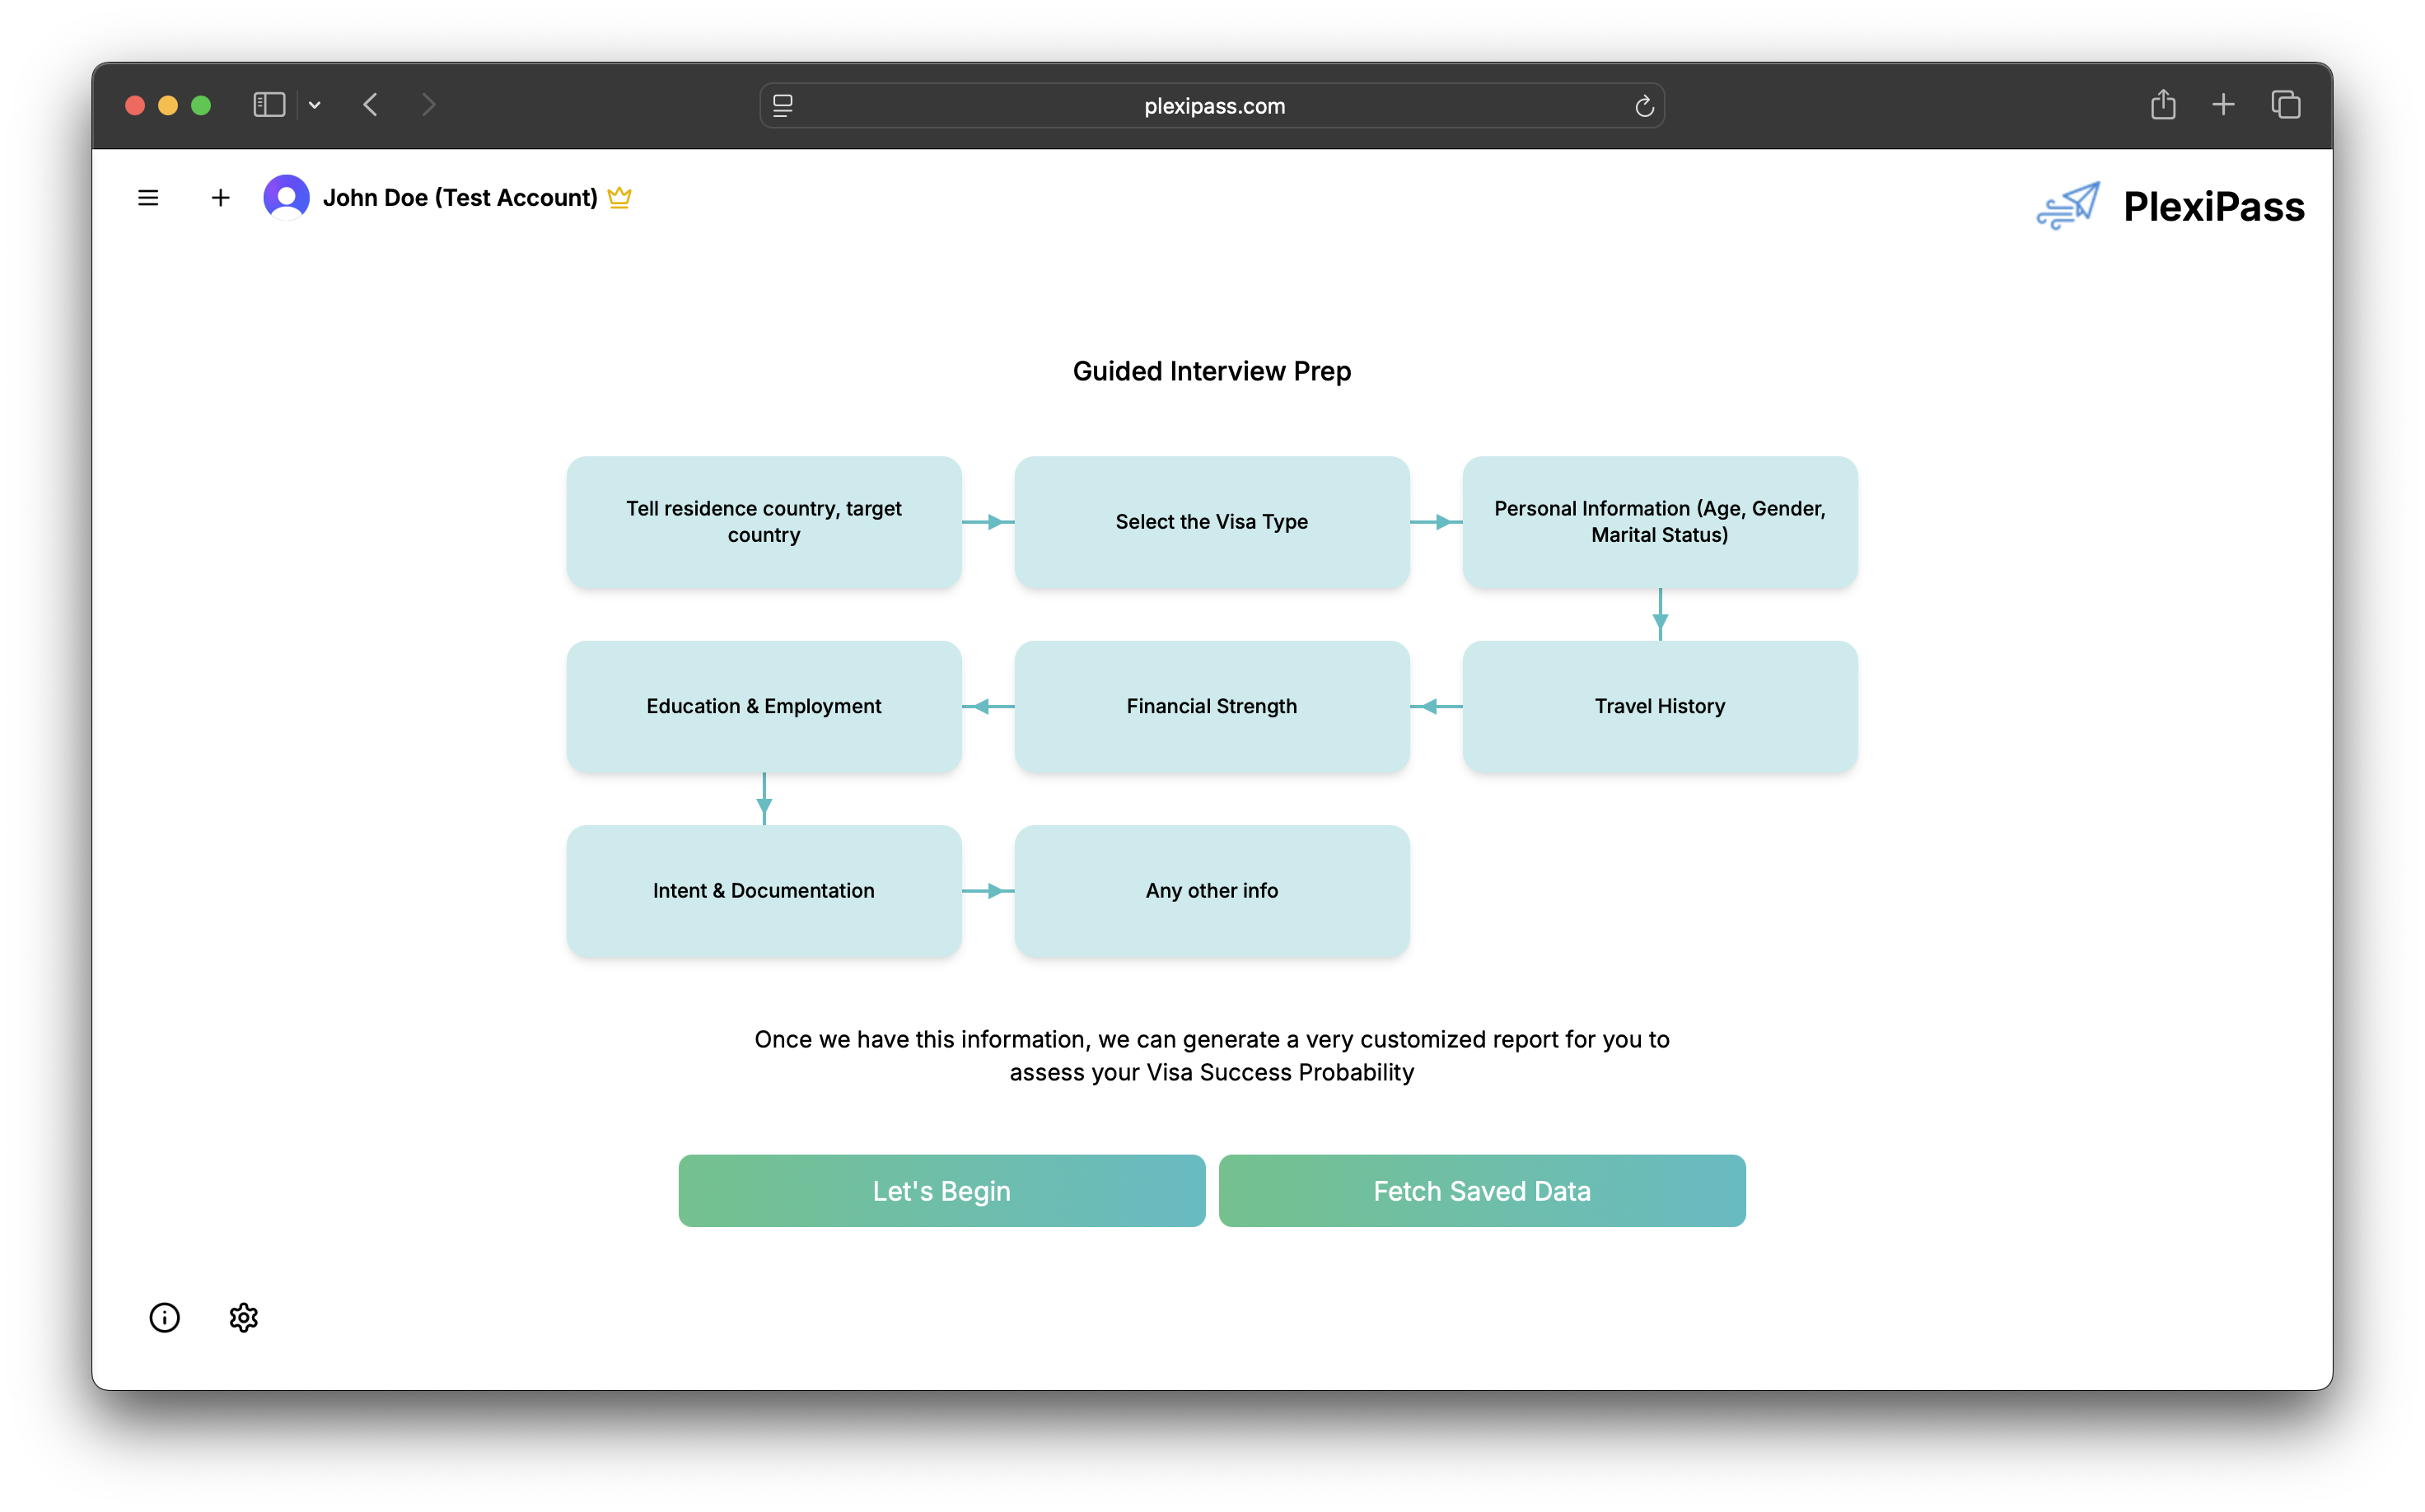Click the plus icon beside user avatar
The image size is (2425, 1512).
pos(220,198)
